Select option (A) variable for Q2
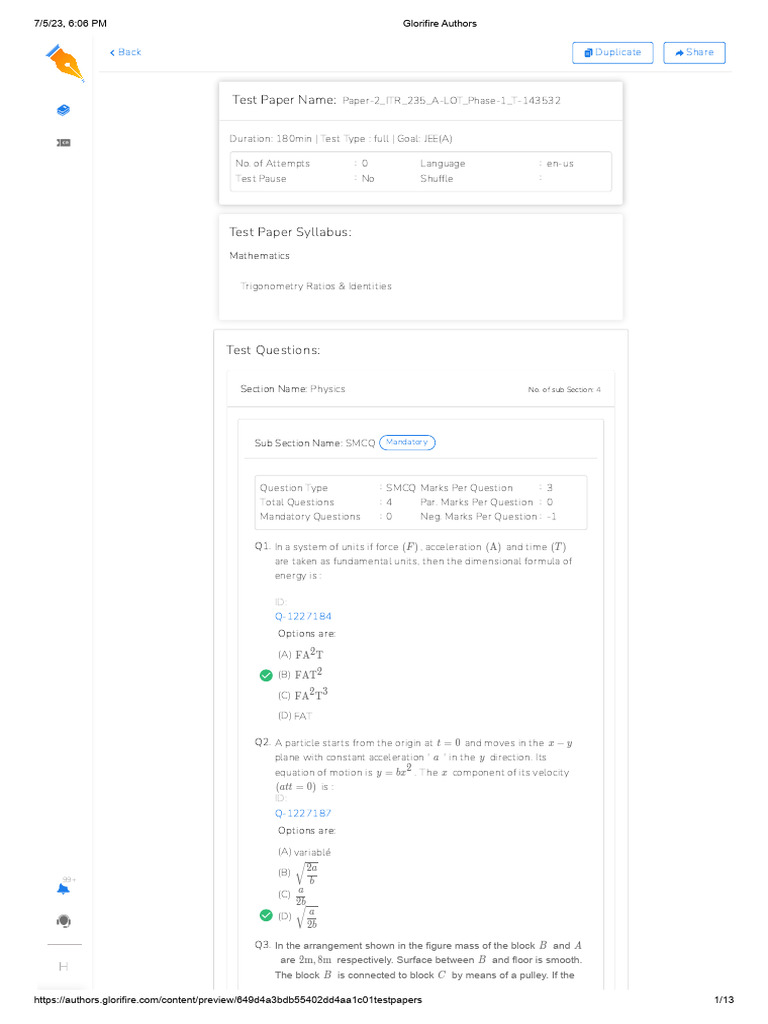 (x=304, y=852)
